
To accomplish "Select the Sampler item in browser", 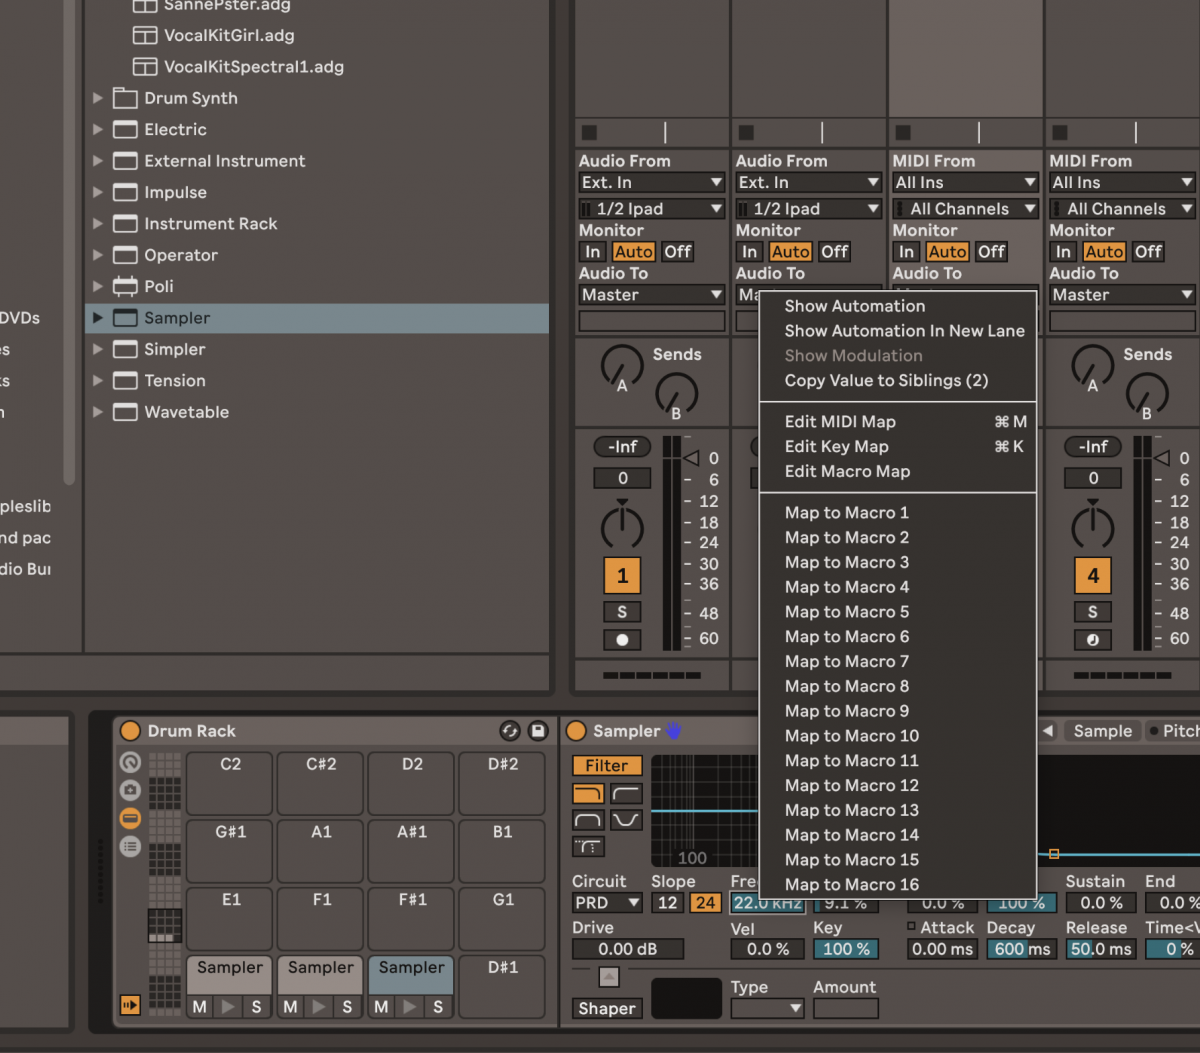I will pos(317,318).
